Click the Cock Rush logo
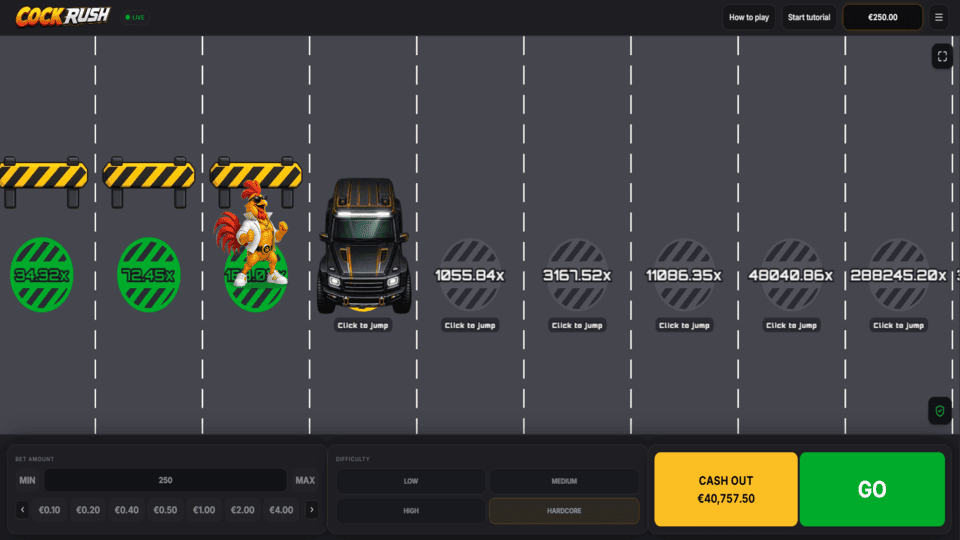Viewport: 960px width, 540px height. click(x=63, y=17)
